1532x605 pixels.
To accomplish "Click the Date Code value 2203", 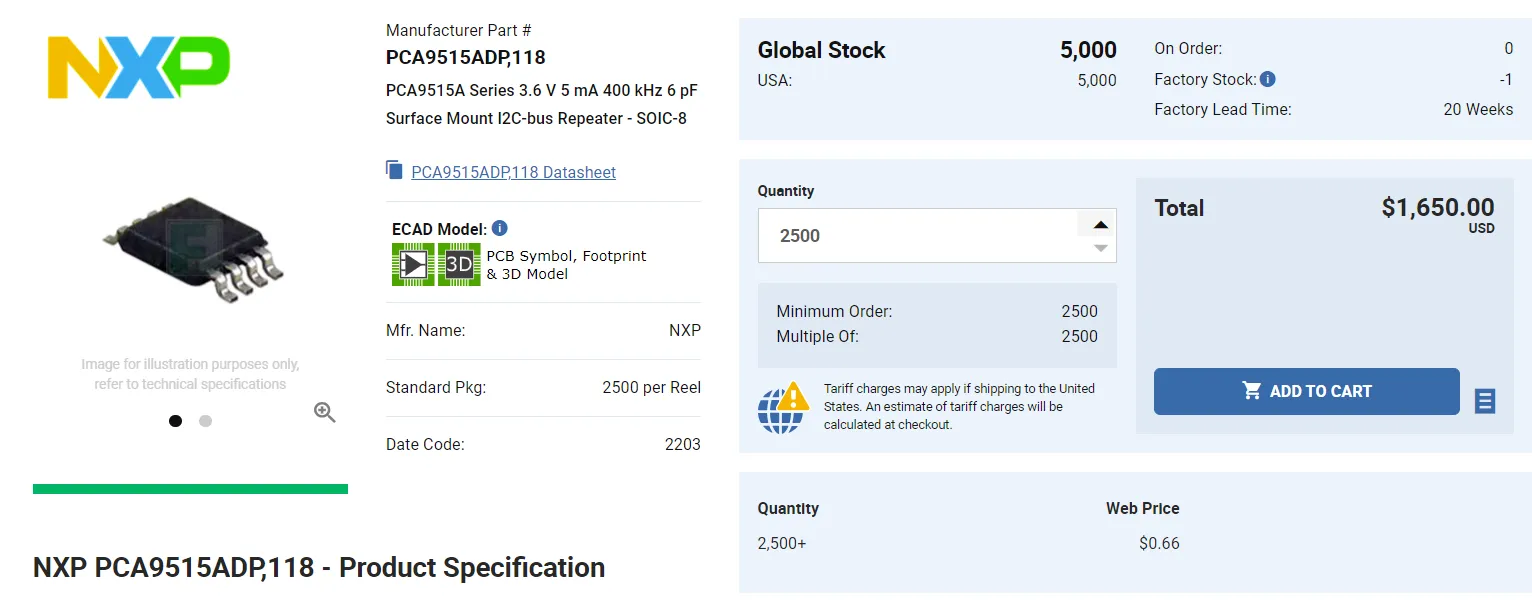I will 683,444.
